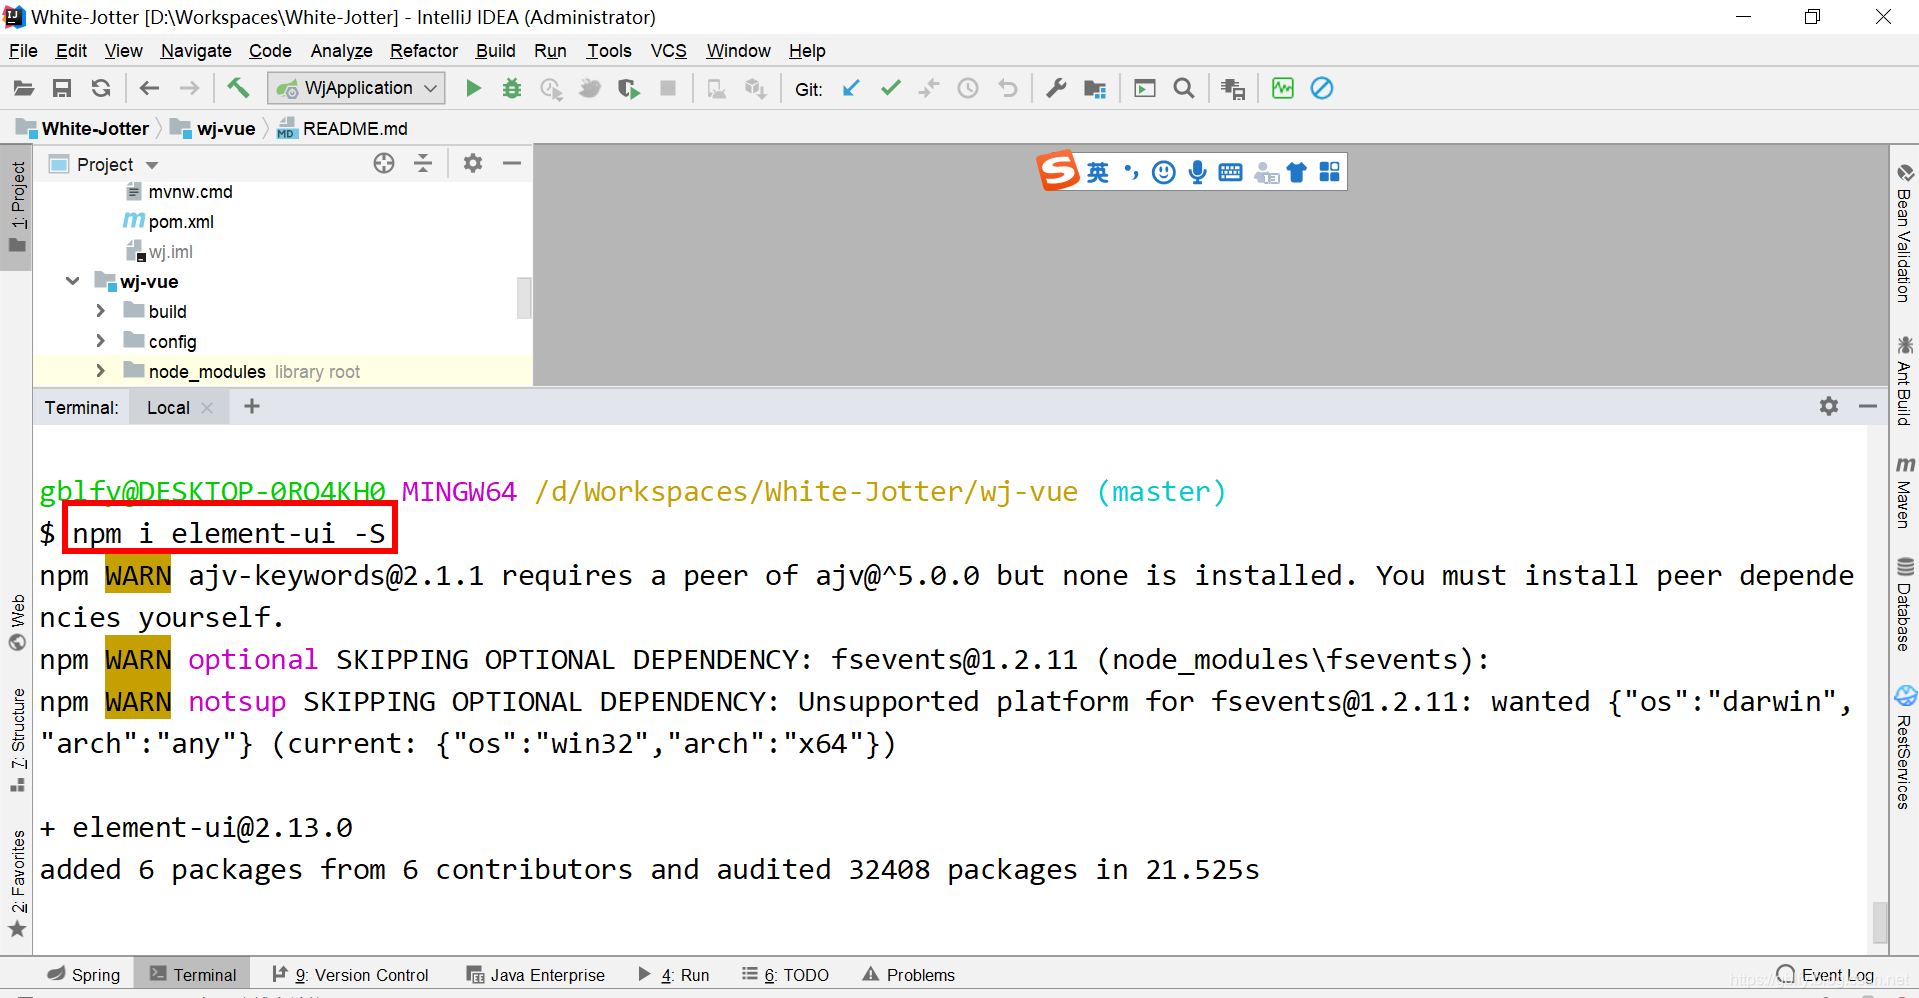Click locate target icon in Project panel
Image resolution: width=1919 pixels, height=998 pixels.
click(384, 164)
